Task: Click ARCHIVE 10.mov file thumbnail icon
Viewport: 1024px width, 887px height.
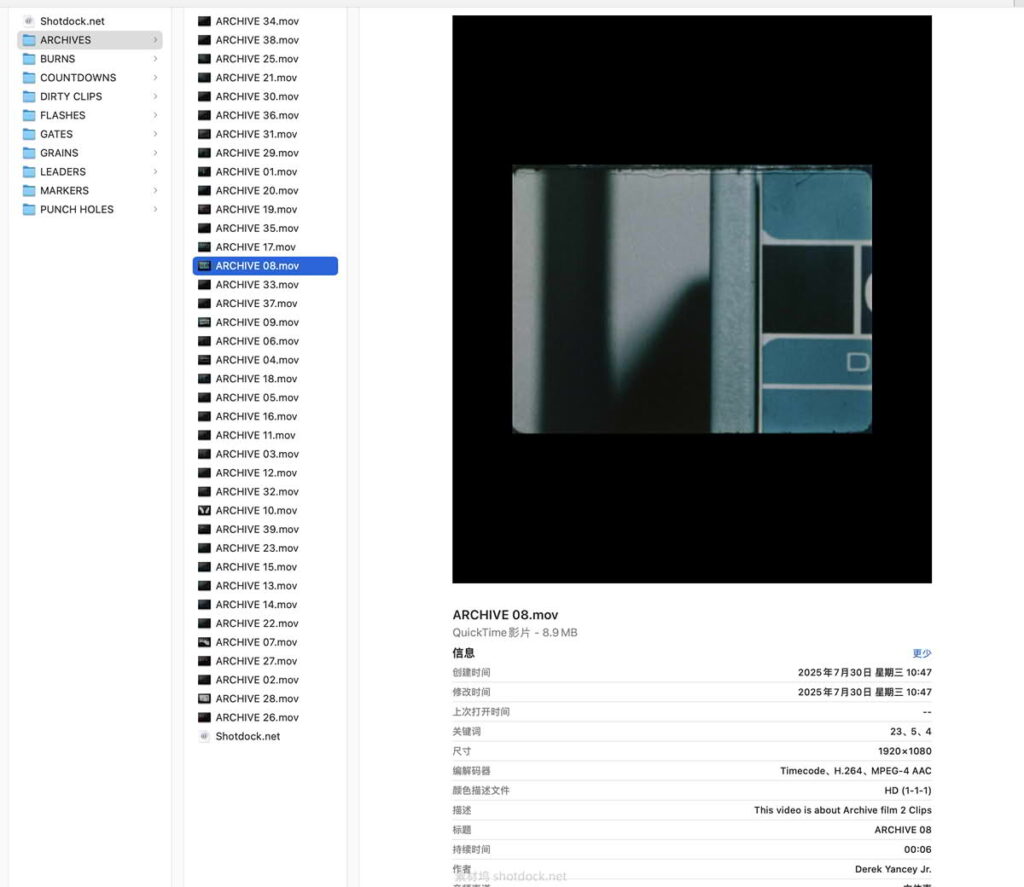Action: [204, 510]
